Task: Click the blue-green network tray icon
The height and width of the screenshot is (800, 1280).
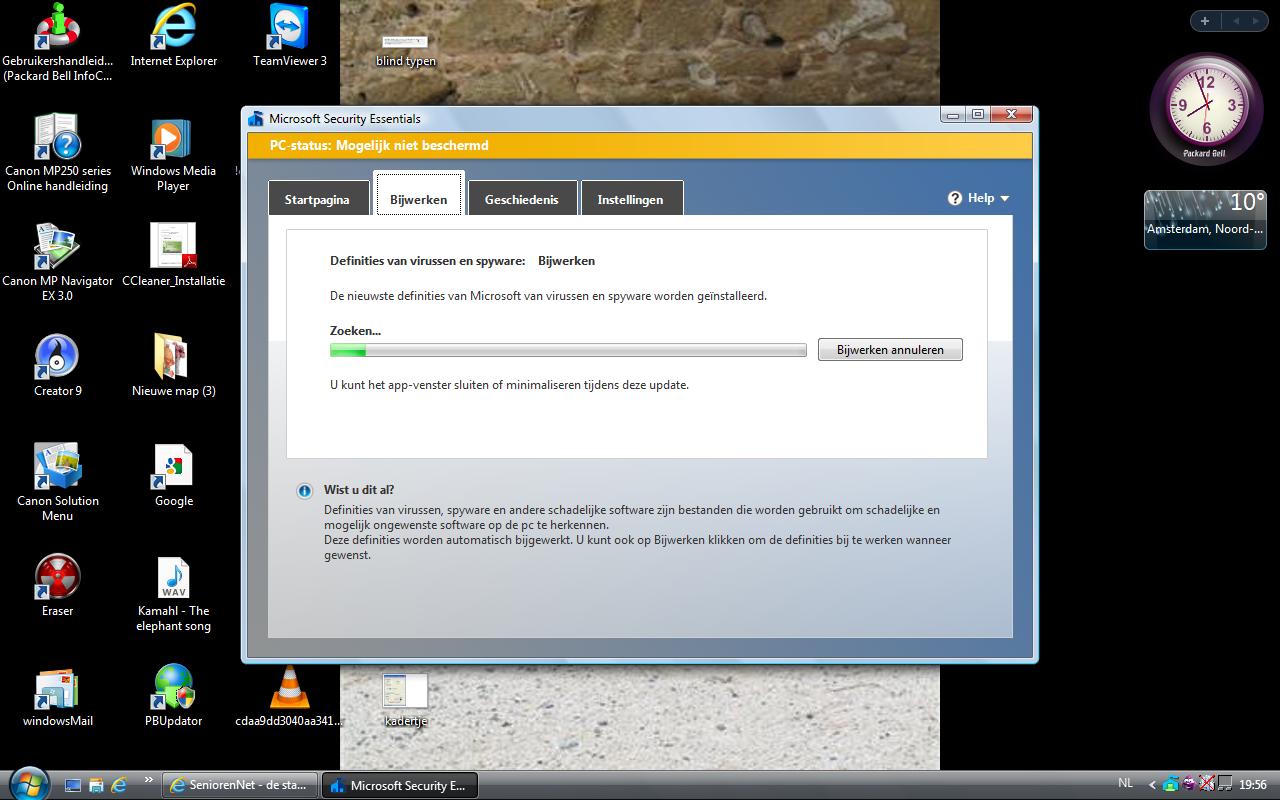Action: click(1171, 784)
